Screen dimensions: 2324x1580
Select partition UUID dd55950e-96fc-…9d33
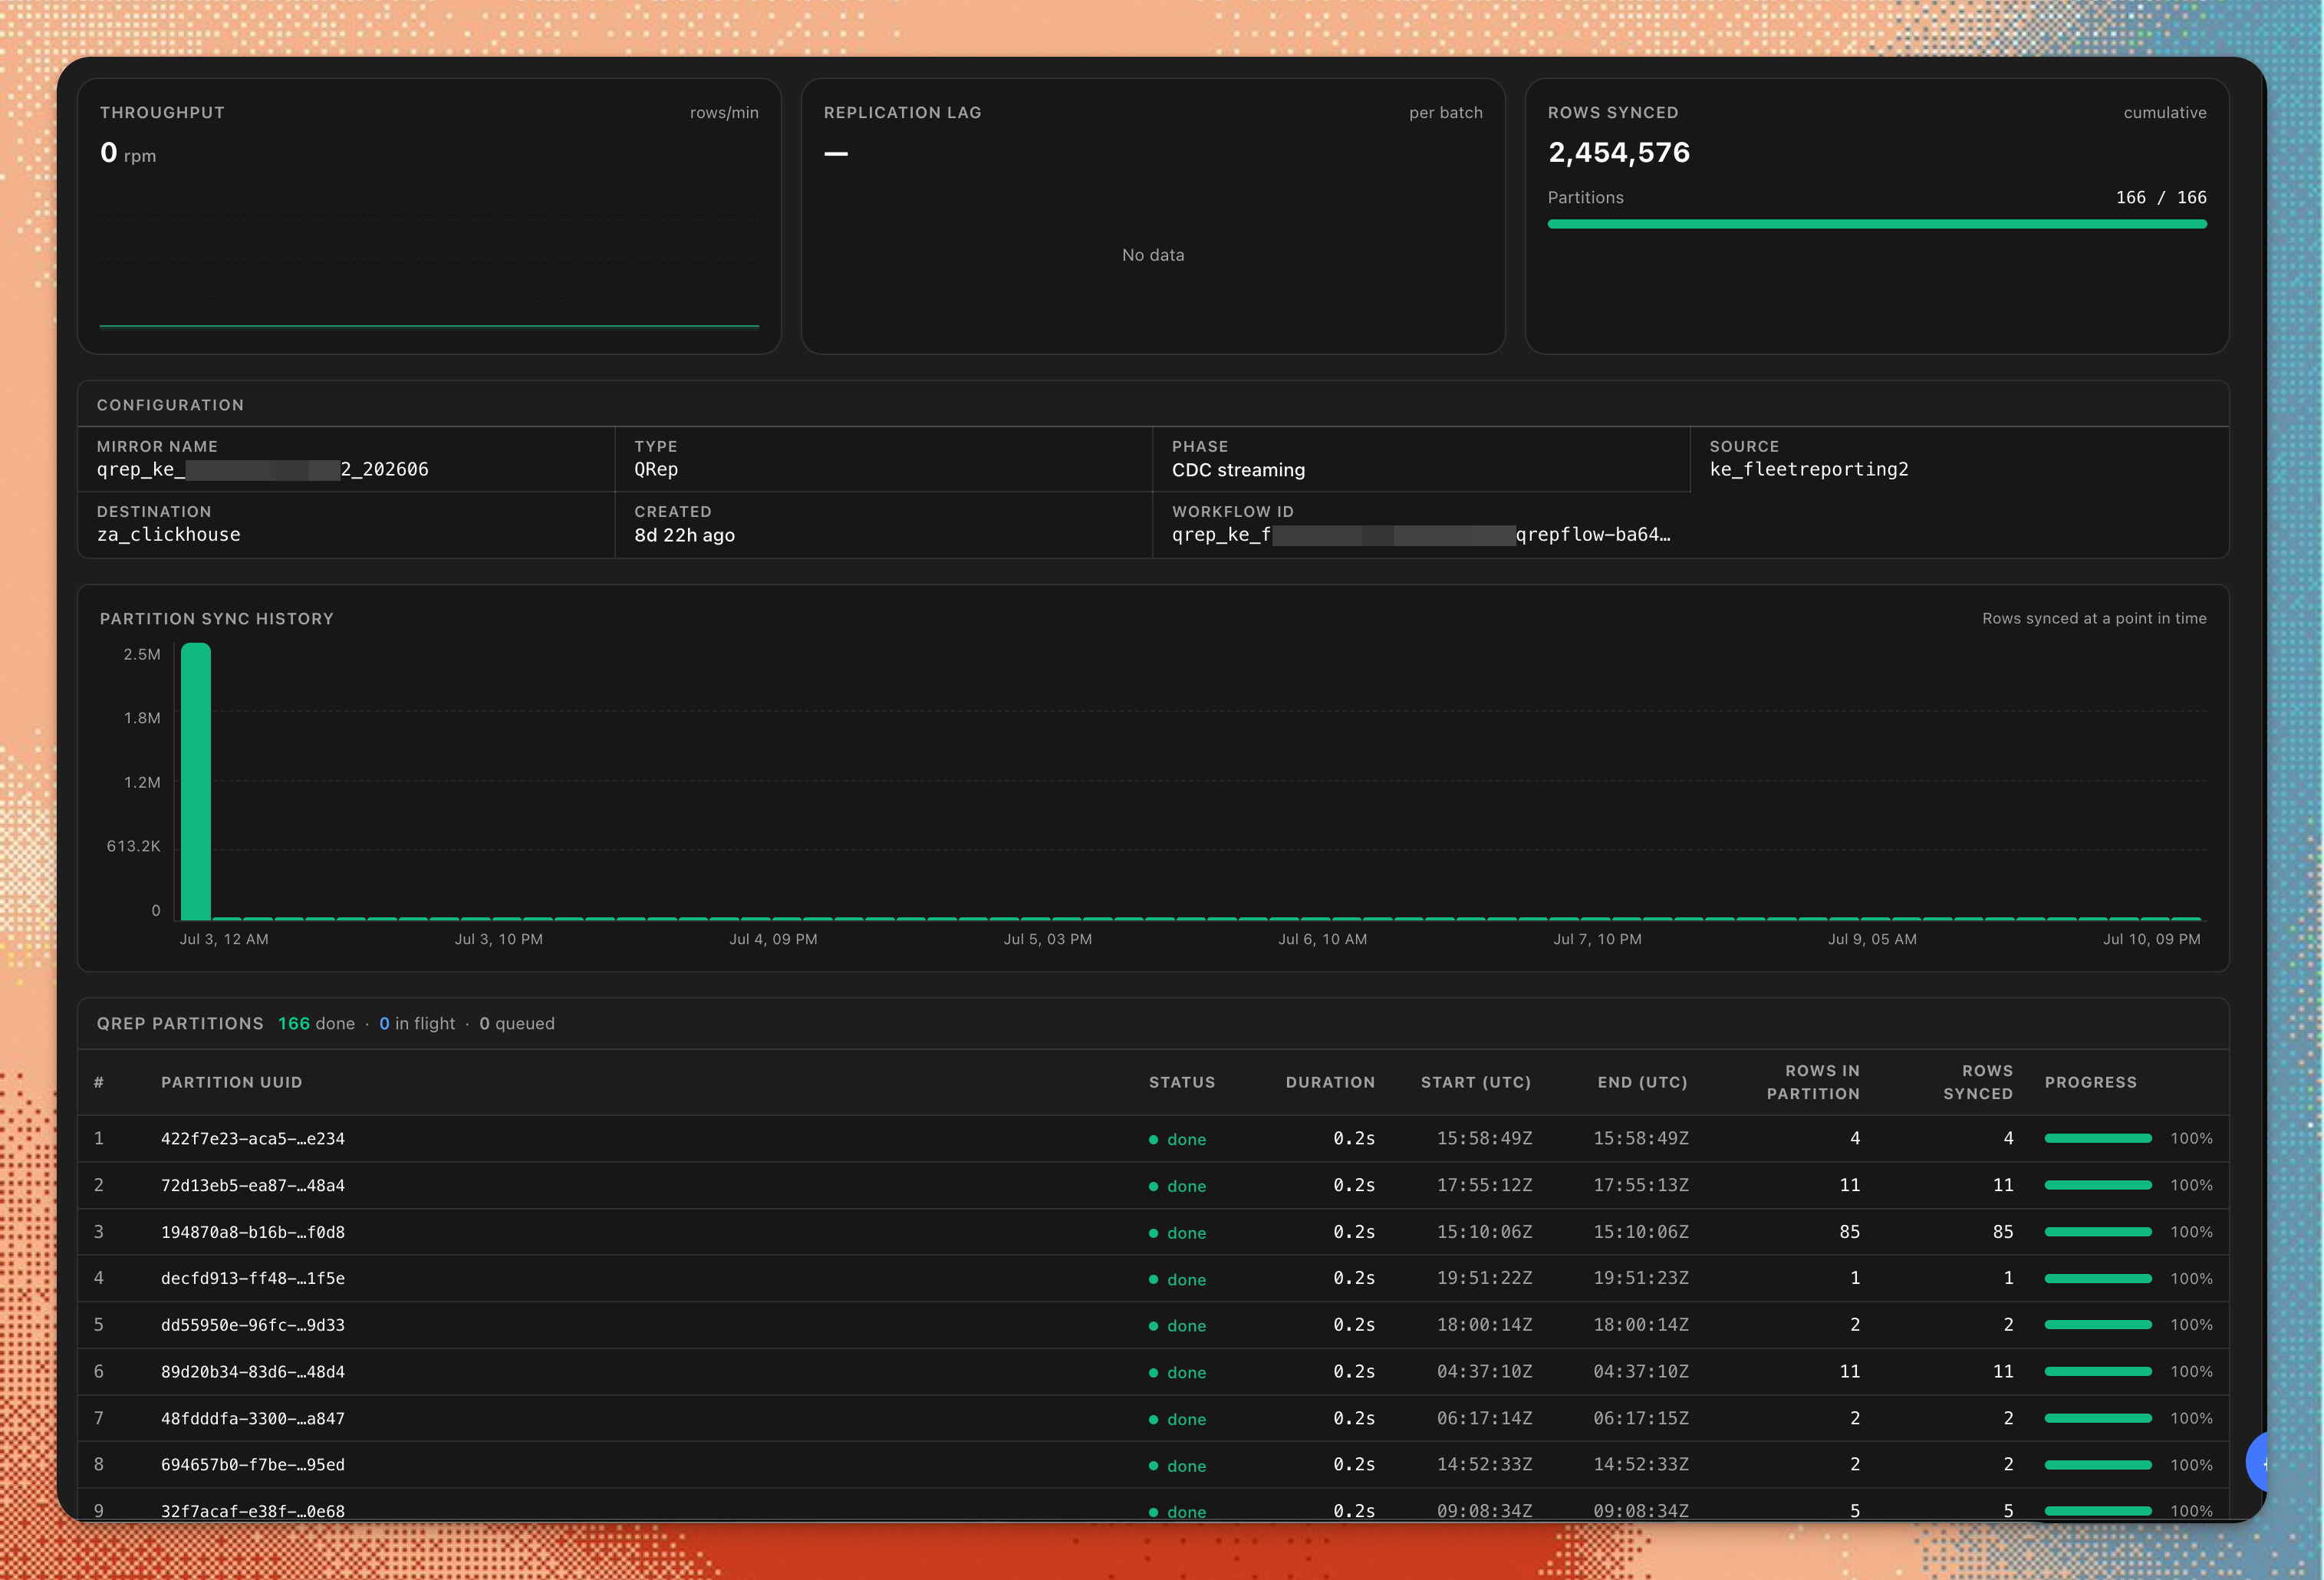tap(253, 1325)
